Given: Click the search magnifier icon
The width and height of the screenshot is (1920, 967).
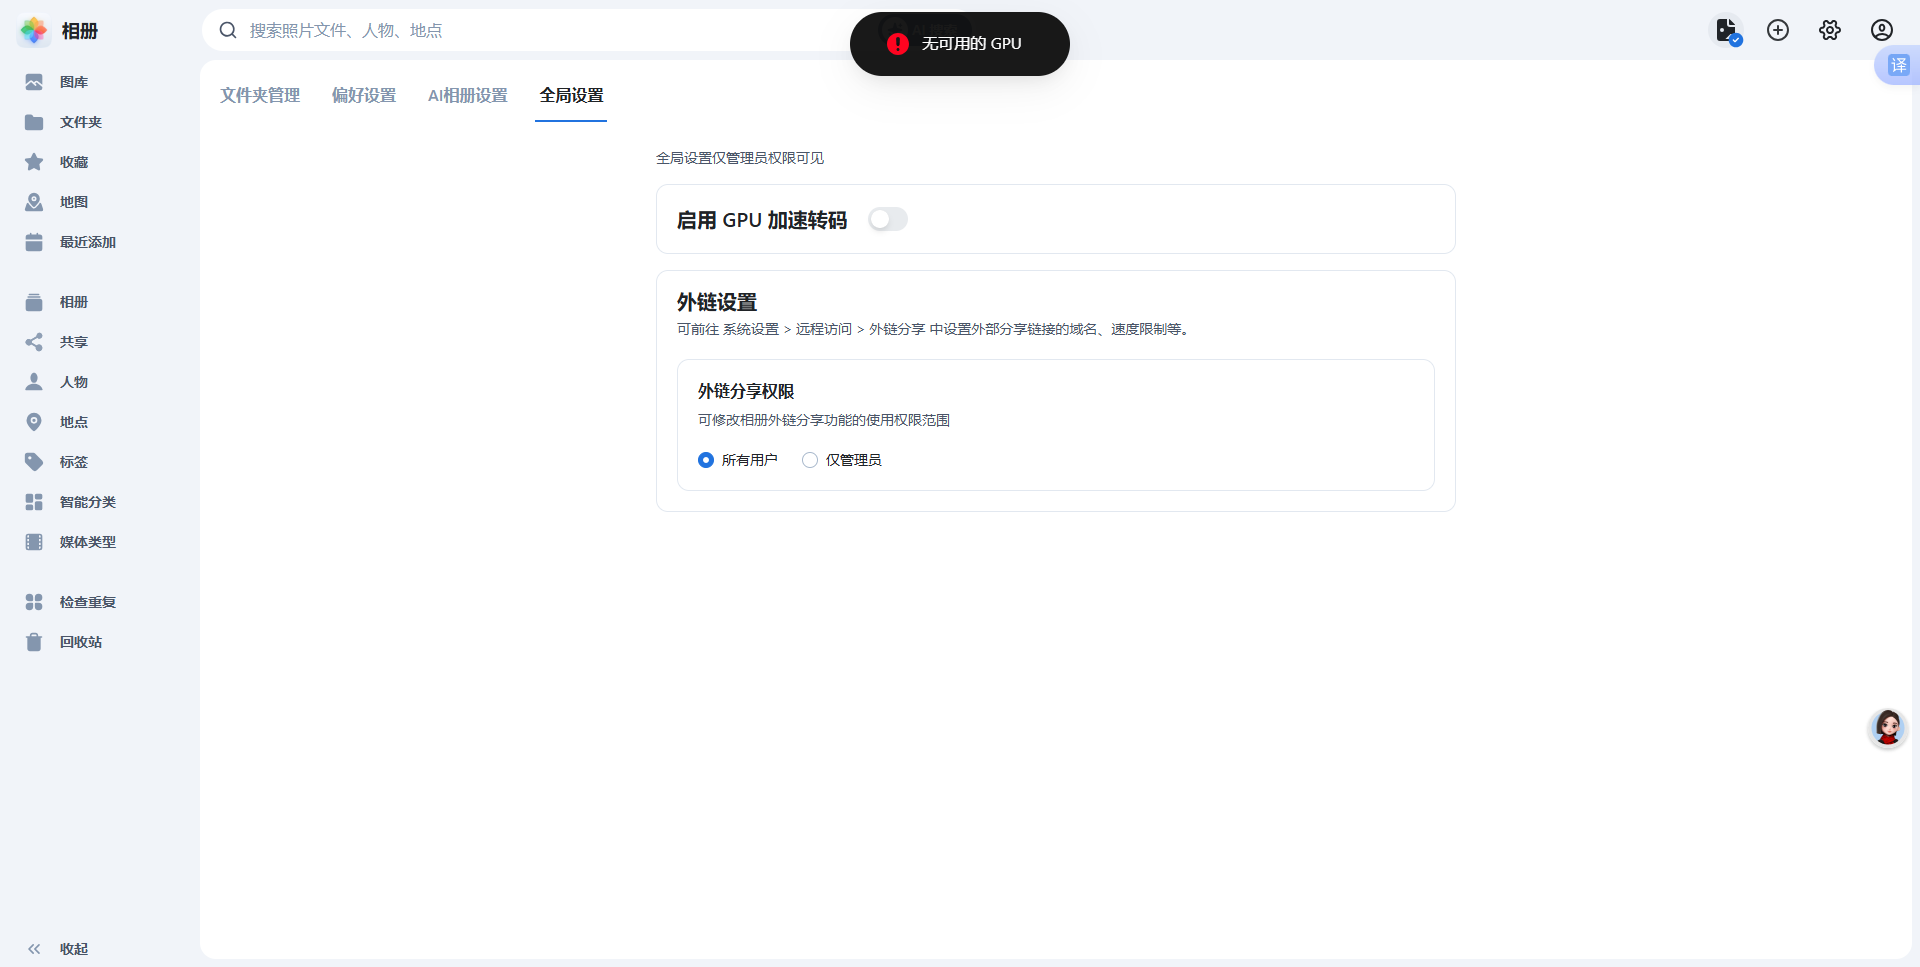Looking at the screenshot, I should [228, 30].
